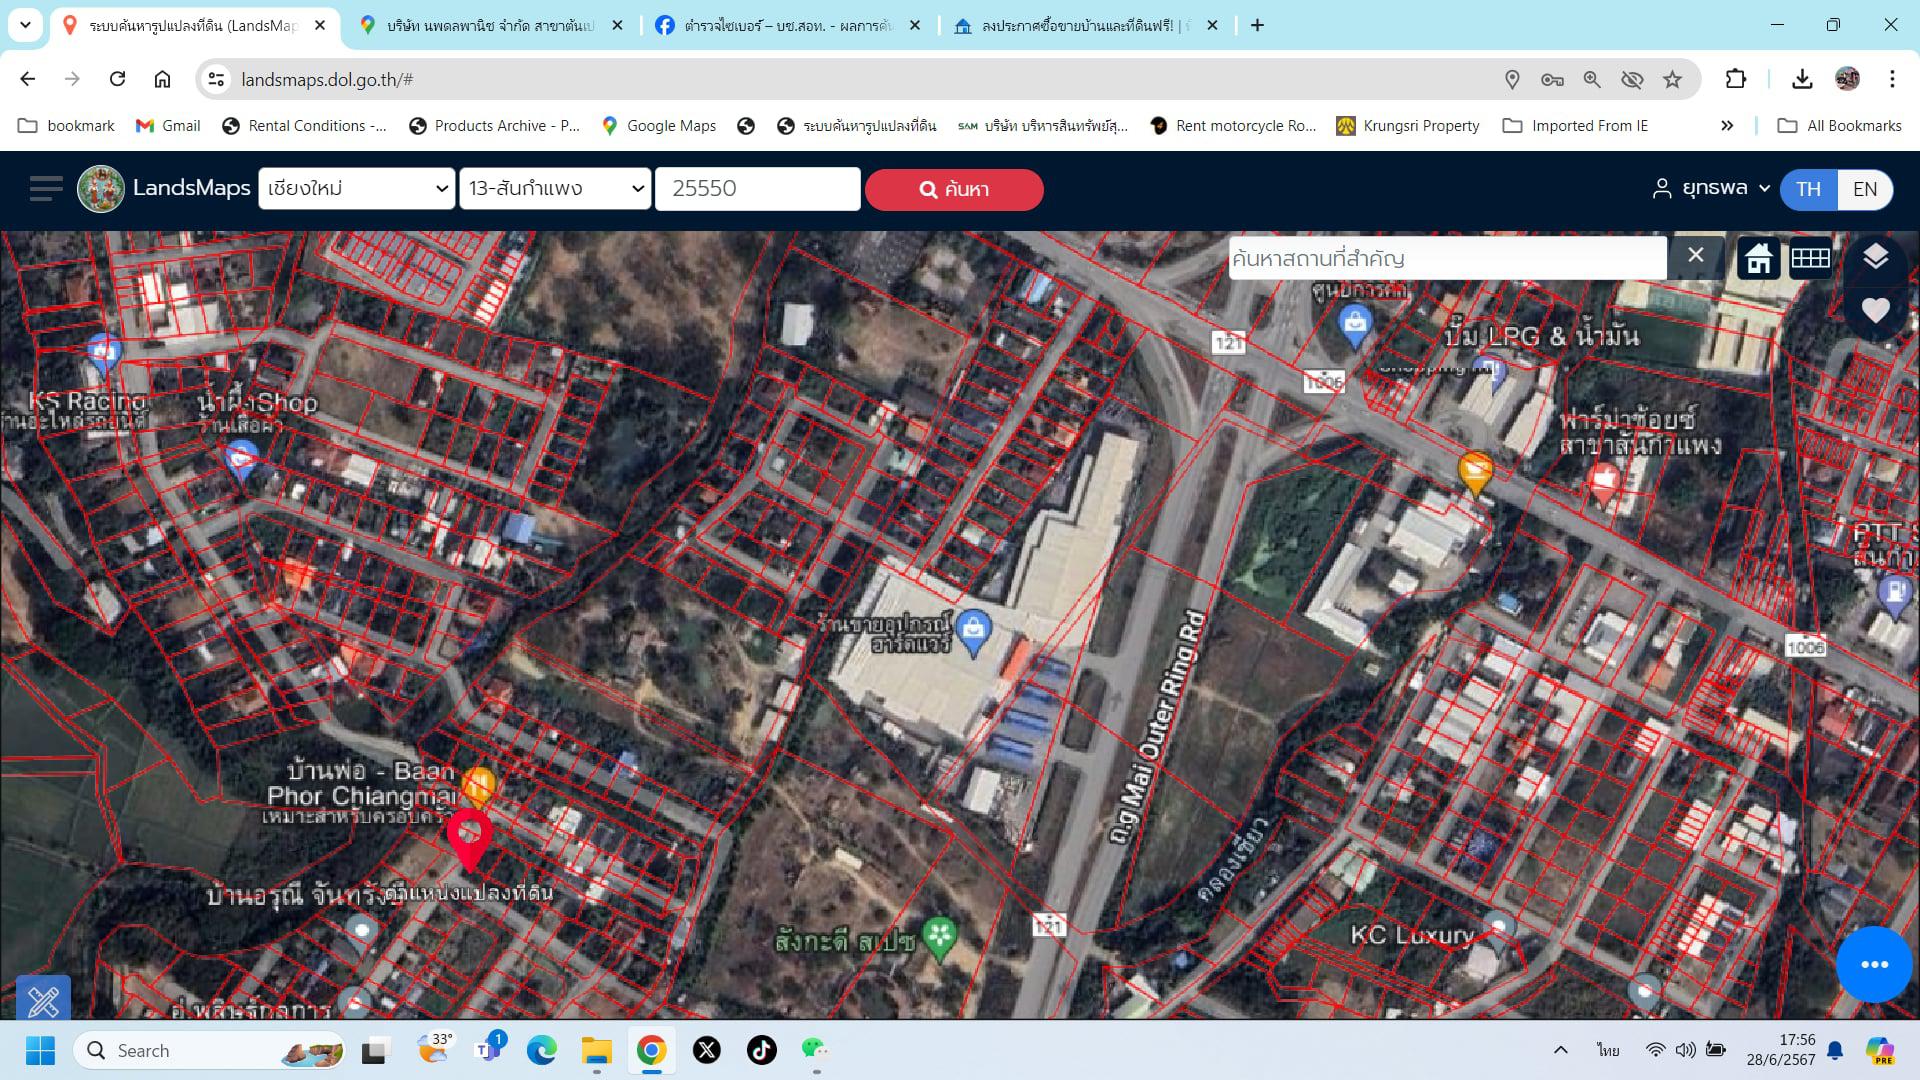Bookmark this page with the star icon

1672,79
